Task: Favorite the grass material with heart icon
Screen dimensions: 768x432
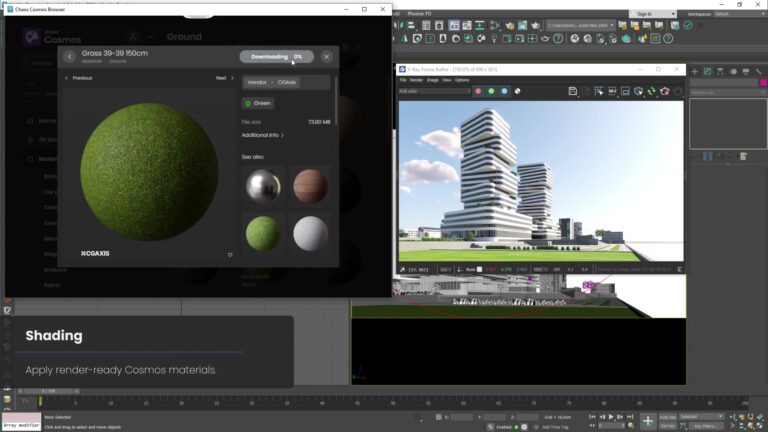Action: [230, 255]
